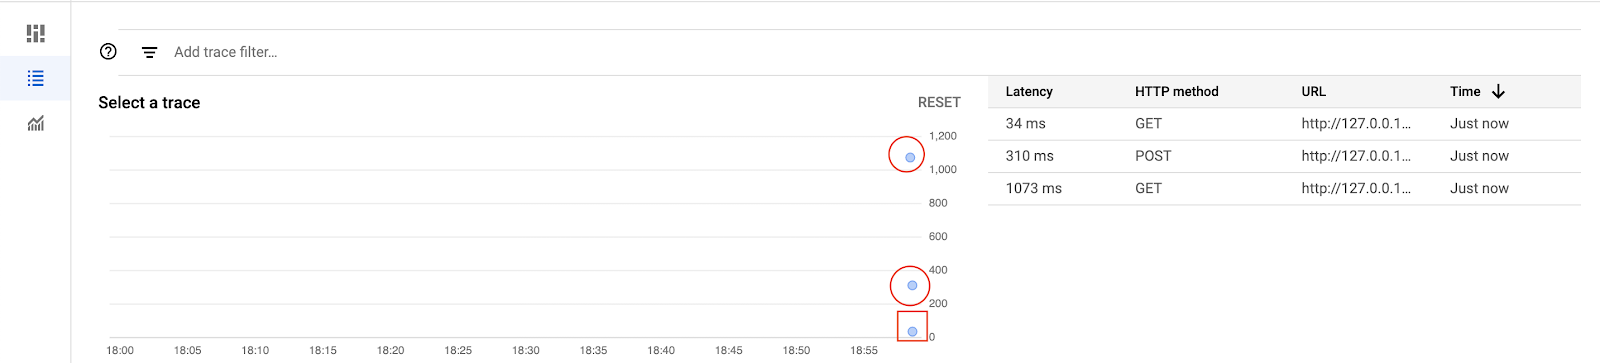The width and height of the screenshot is (1600, 363).
Task: Click the URL of the 34 ms trace
Action: tap(1356, 124)
